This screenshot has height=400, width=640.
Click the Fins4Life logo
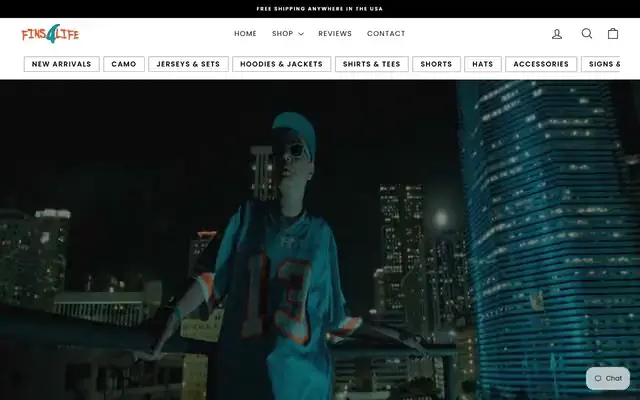tap(50, 34)
